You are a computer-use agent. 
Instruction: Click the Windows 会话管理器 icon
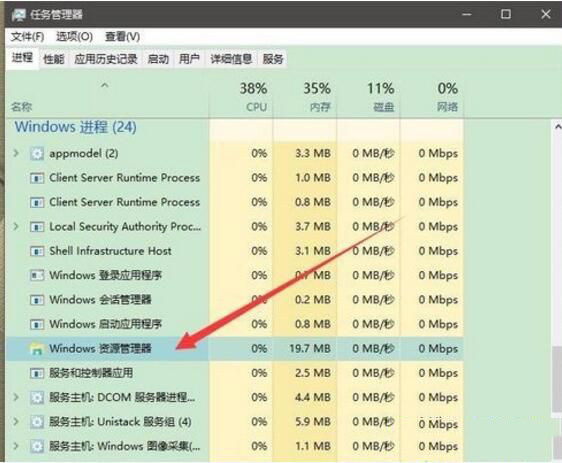(x=37, y=300)
